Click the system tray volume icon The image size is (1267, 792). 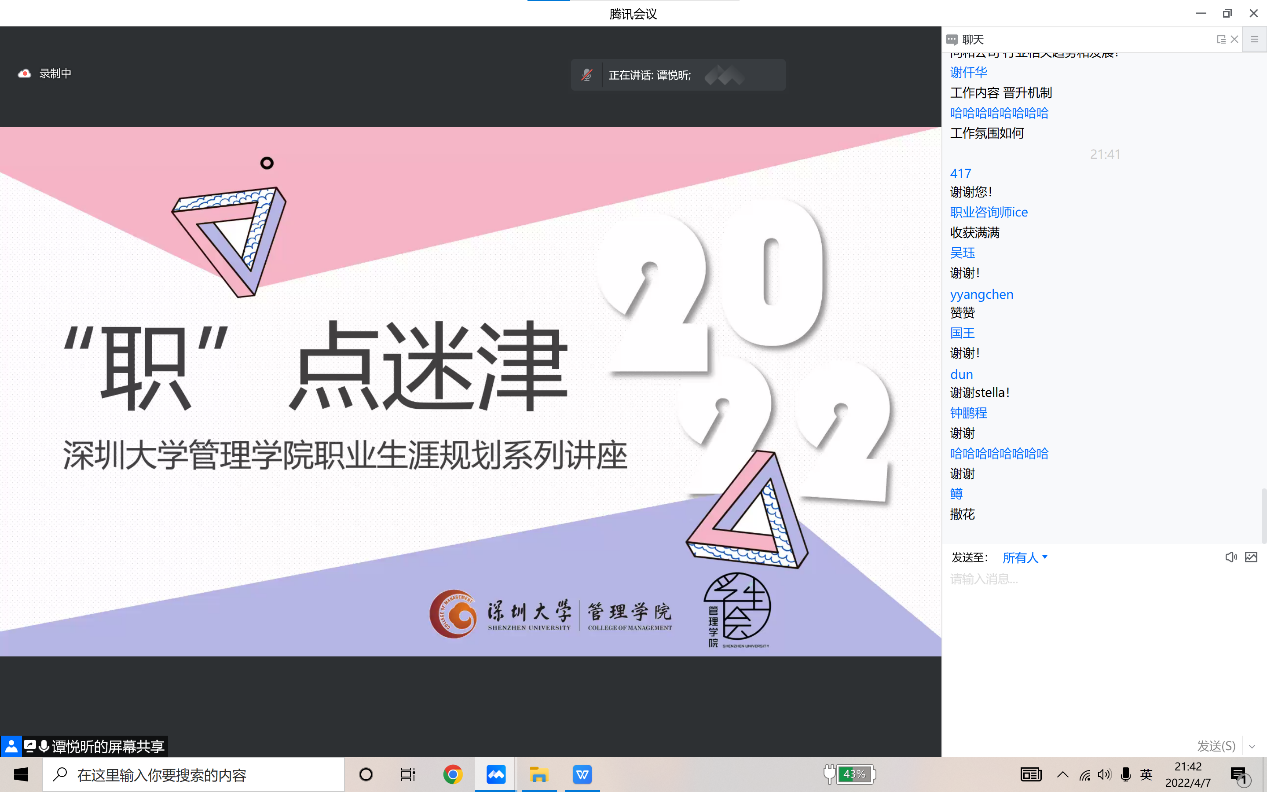tap(1104, 774)
